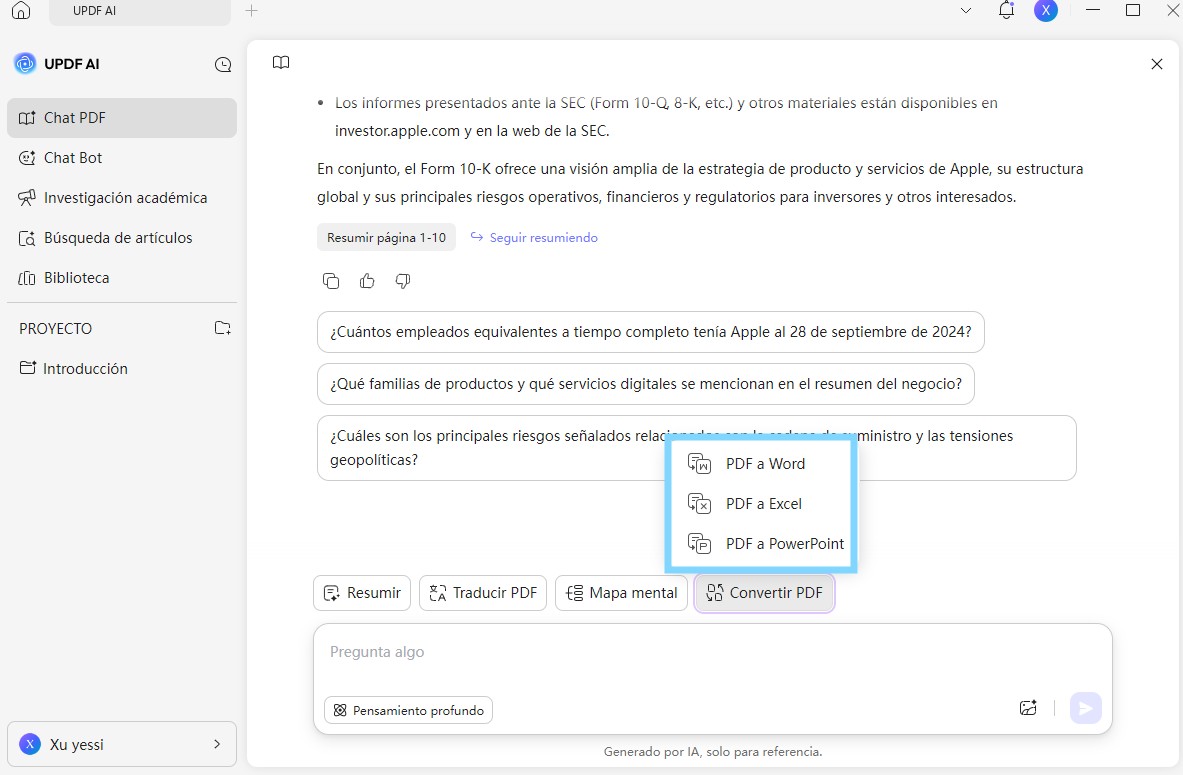
Task: Copy the AI summary response
Action: [x=331, y=281]
